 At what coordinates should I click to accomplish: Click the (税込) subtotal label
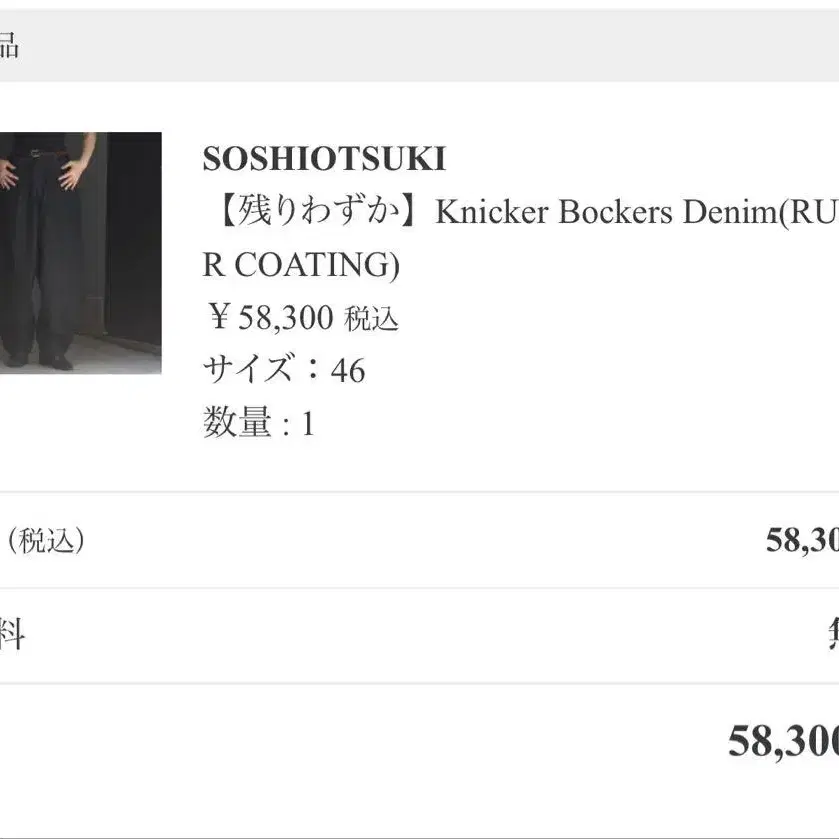(45, 540)
